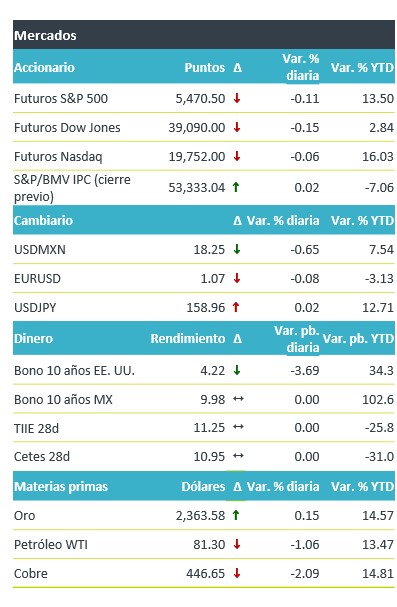Screen dimensions: 397x607
Task: Click the sideways arrow beside TIIE 28d
Action: [x=238, y=427]
